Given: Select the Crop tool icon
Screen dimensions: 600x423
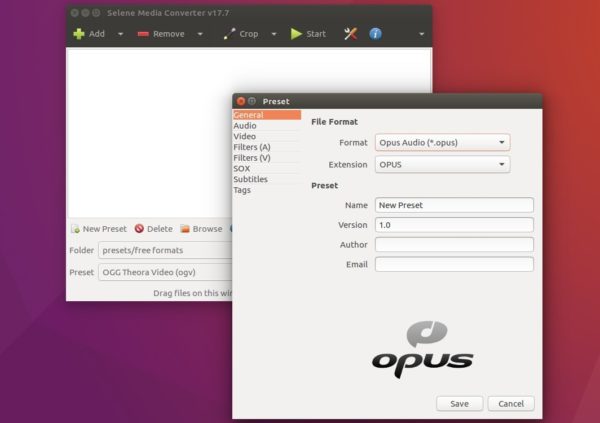Looking at the screenshot, I should [230, 34].
